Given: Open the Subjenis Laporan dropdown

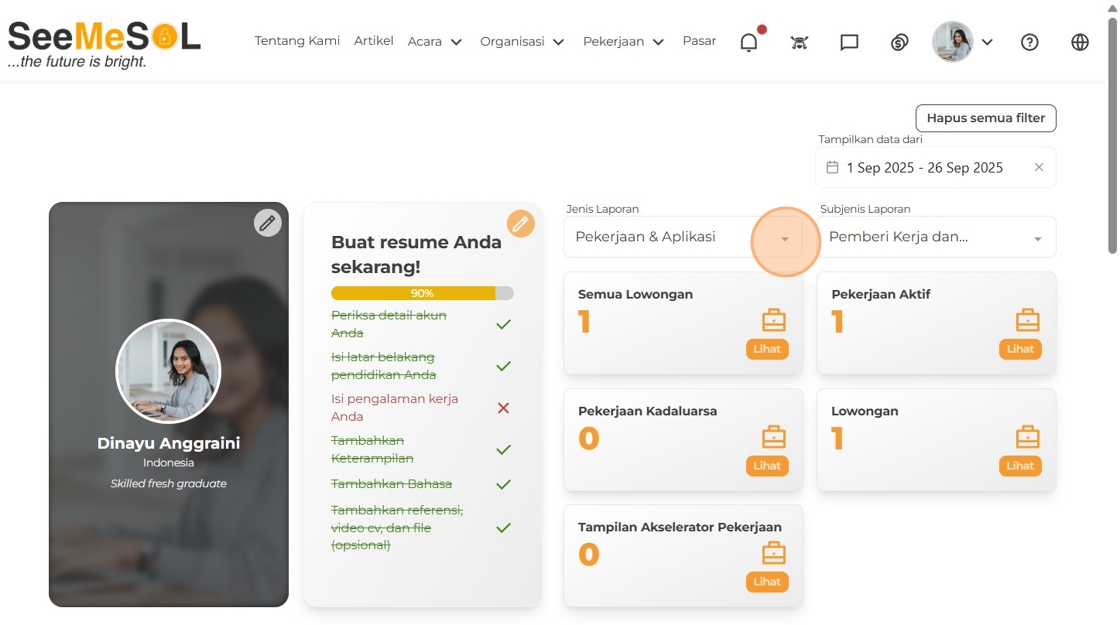Looking at the screenshot, I should click(1037, 238).
